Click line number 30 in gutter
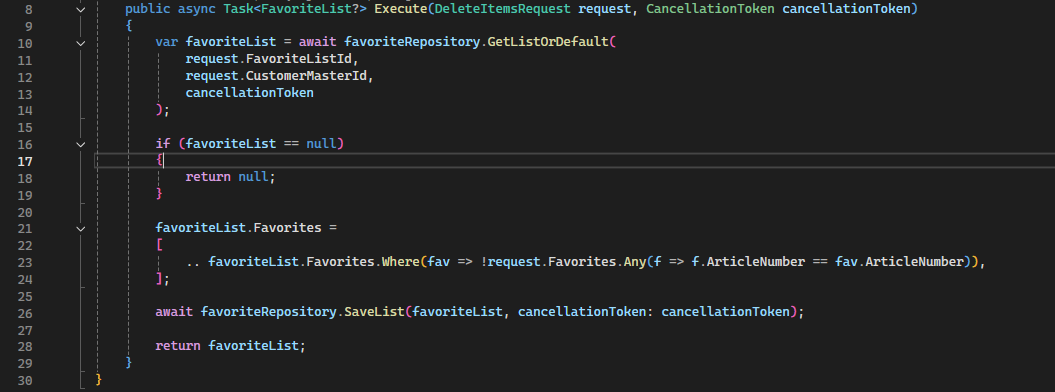Screen dimensions: 1055x392 click(24, 380)
